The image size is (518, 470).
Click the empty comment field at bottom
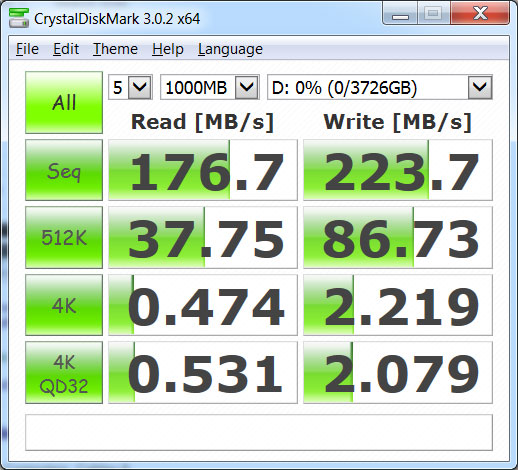pos(259,432)
